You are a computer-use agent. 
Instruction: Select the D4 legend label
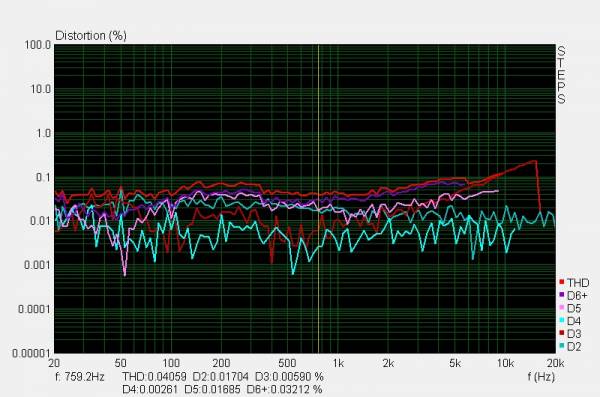[x=574, y=321]
